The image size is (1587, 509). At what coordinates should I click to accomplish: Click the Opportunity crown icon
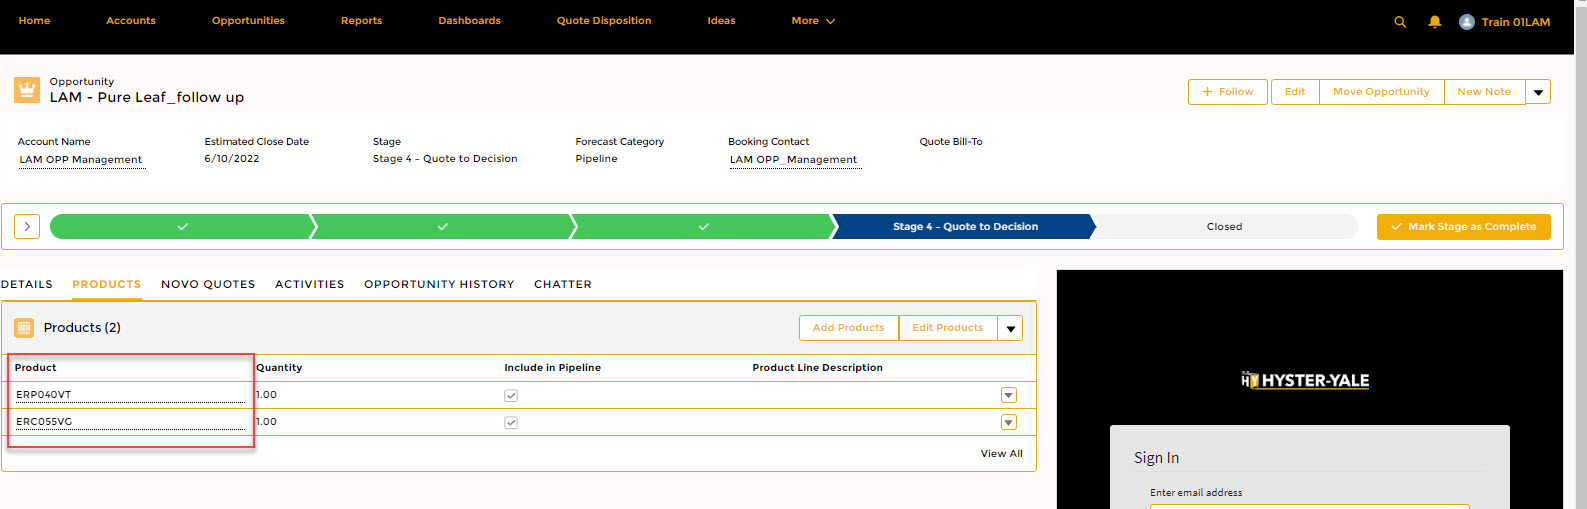[27, 90]
